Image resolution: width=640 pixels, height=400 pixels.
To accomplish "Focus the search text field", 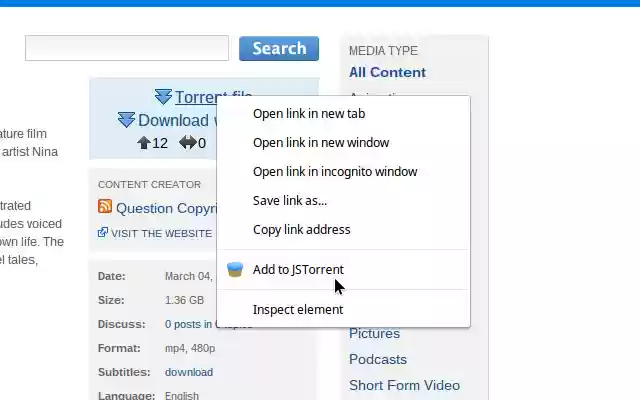I will click(127, 48).
